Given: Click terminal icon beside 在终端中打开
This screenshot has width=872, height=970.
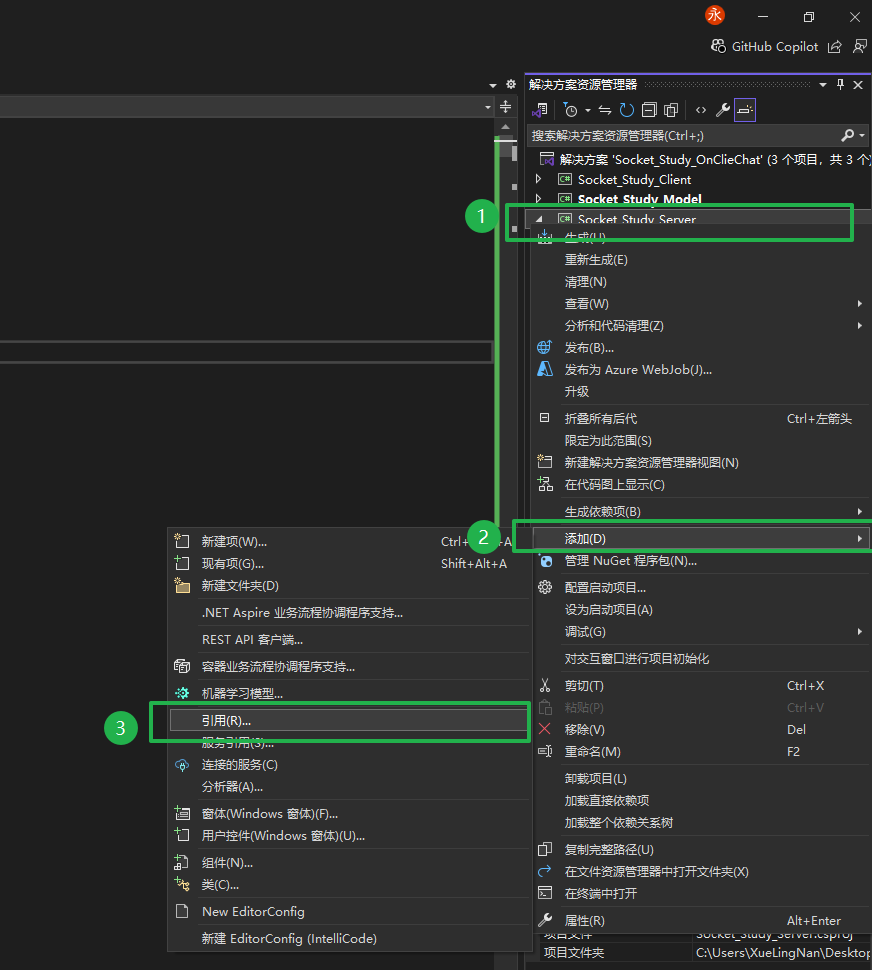Looking at the screenshot, I should coord(544,893).
